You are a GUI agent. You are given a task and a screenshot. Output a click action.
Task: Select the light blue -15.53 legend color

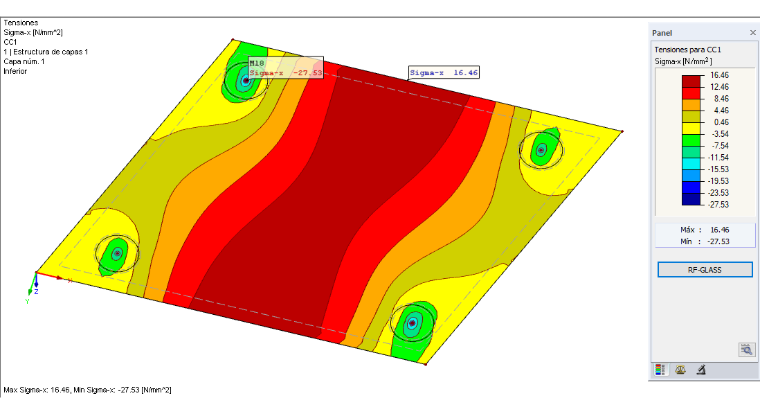pyautogui.click(x=691, y=175)
